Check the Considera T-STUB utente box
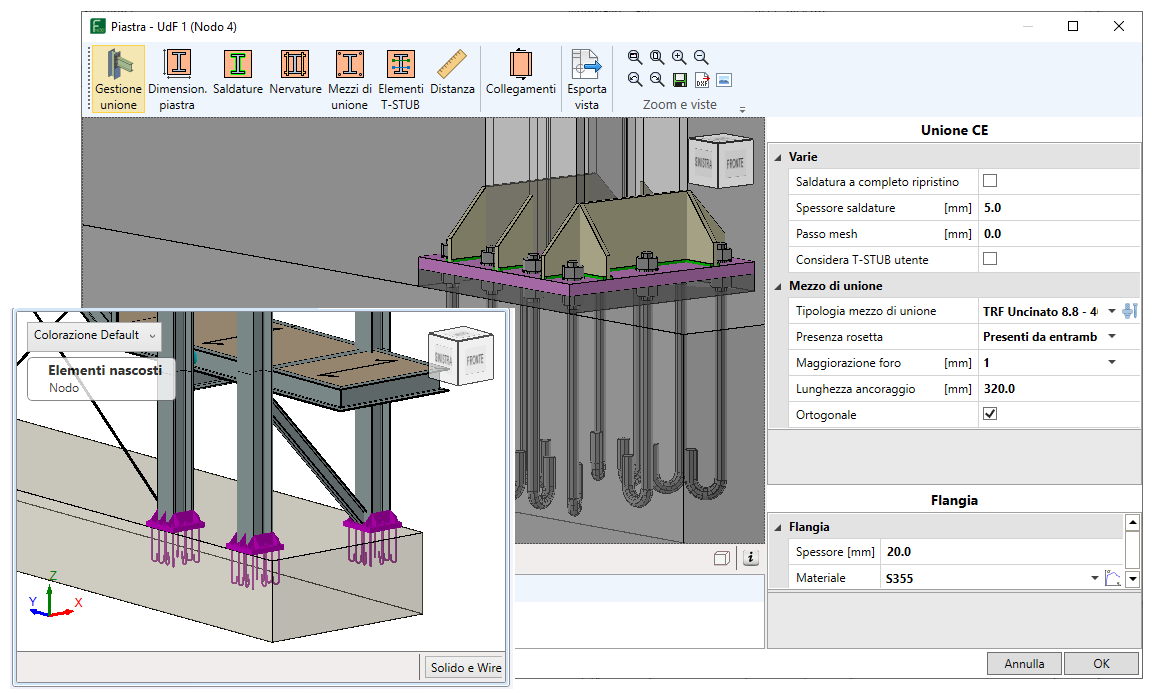 click(x=990, y=260)
